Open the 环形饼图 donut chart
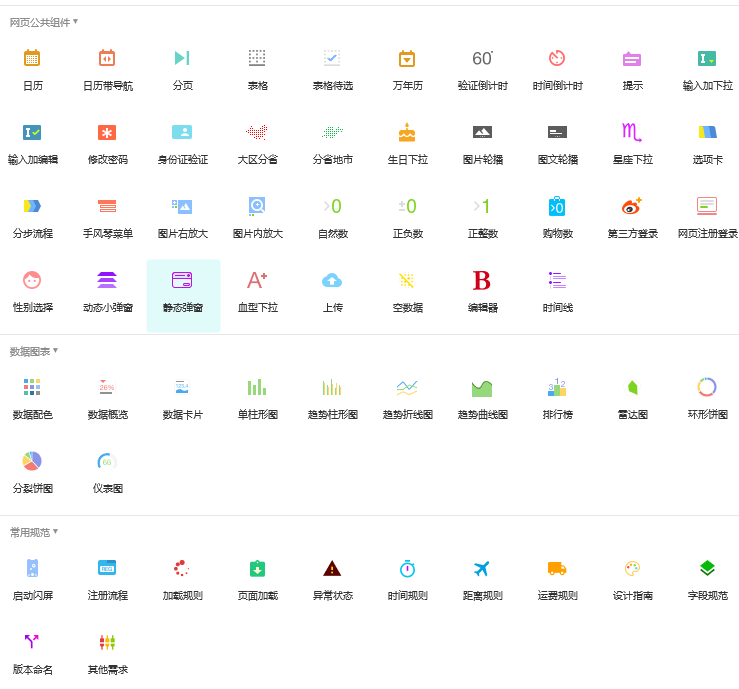 click(x=707, y=387)
